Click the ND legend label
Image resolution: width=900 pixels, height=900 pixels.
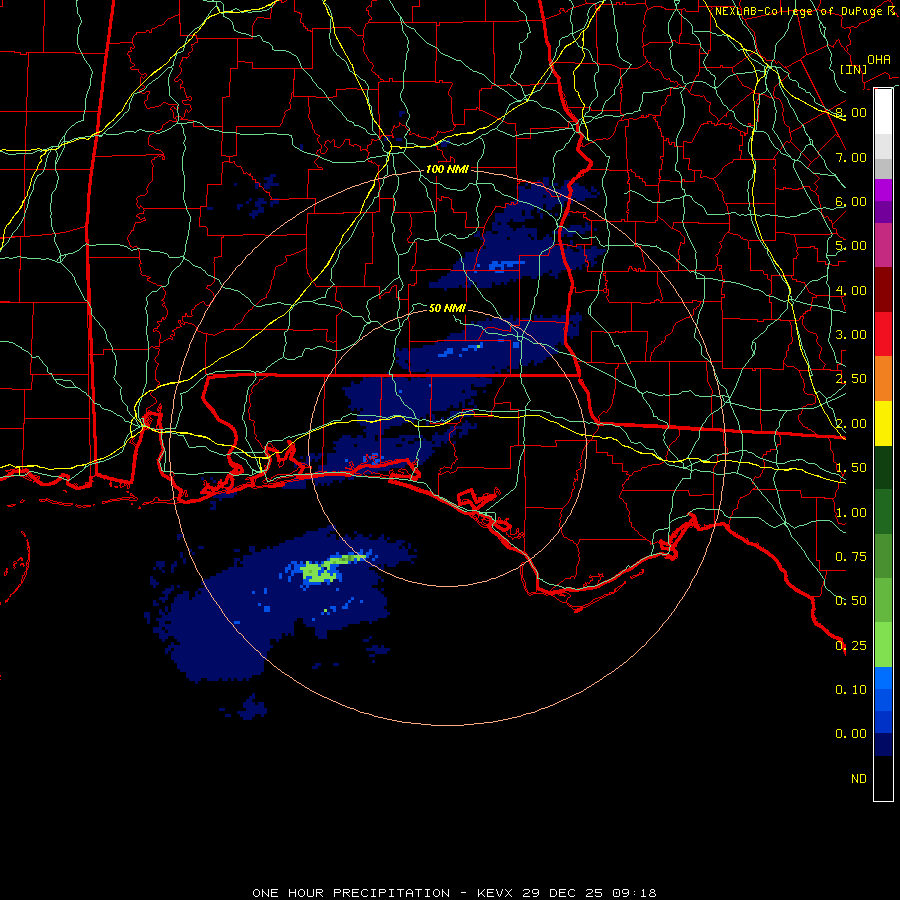pos(859,779)
